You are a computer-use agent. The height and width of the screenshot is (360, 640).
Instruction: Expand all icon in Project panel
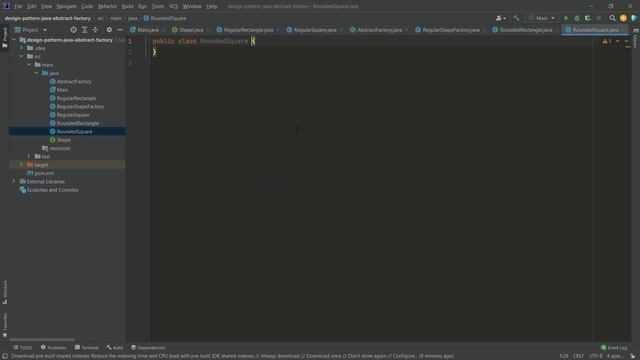(x=84, y=30)
